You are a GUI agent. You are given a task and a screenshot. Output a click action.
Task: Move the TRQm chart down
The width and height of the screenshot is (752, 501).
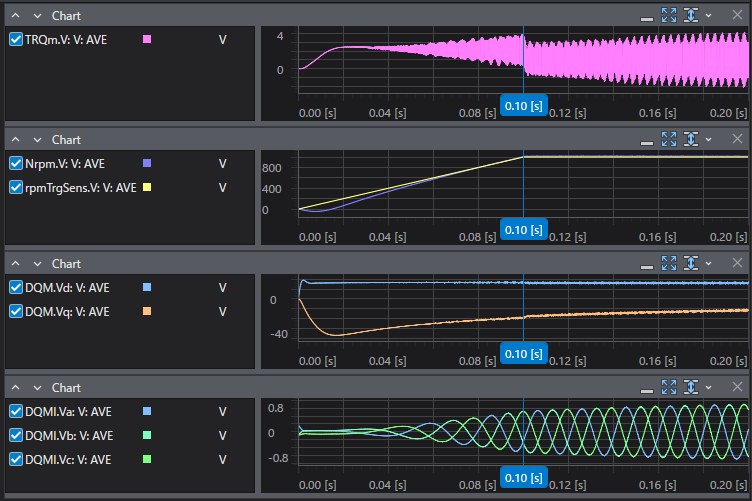[37, 16]
